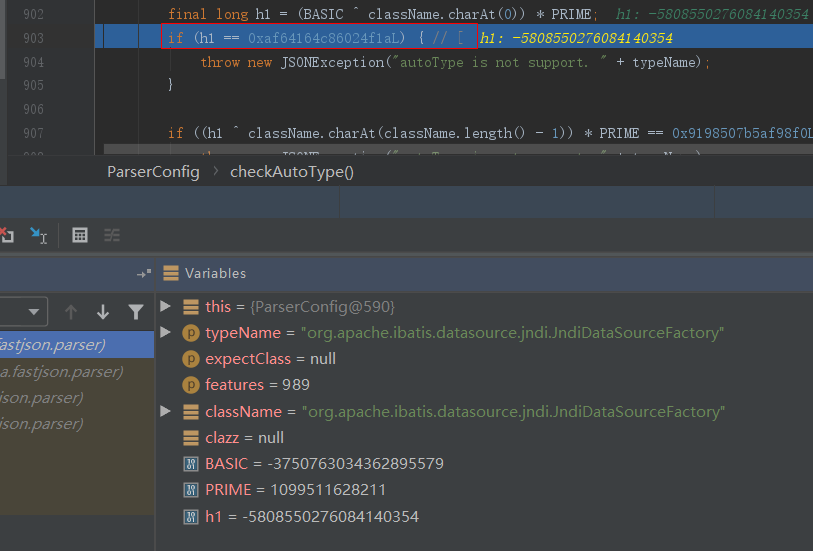Click the Trace Current Stream Chain icon

coord(112,235)
